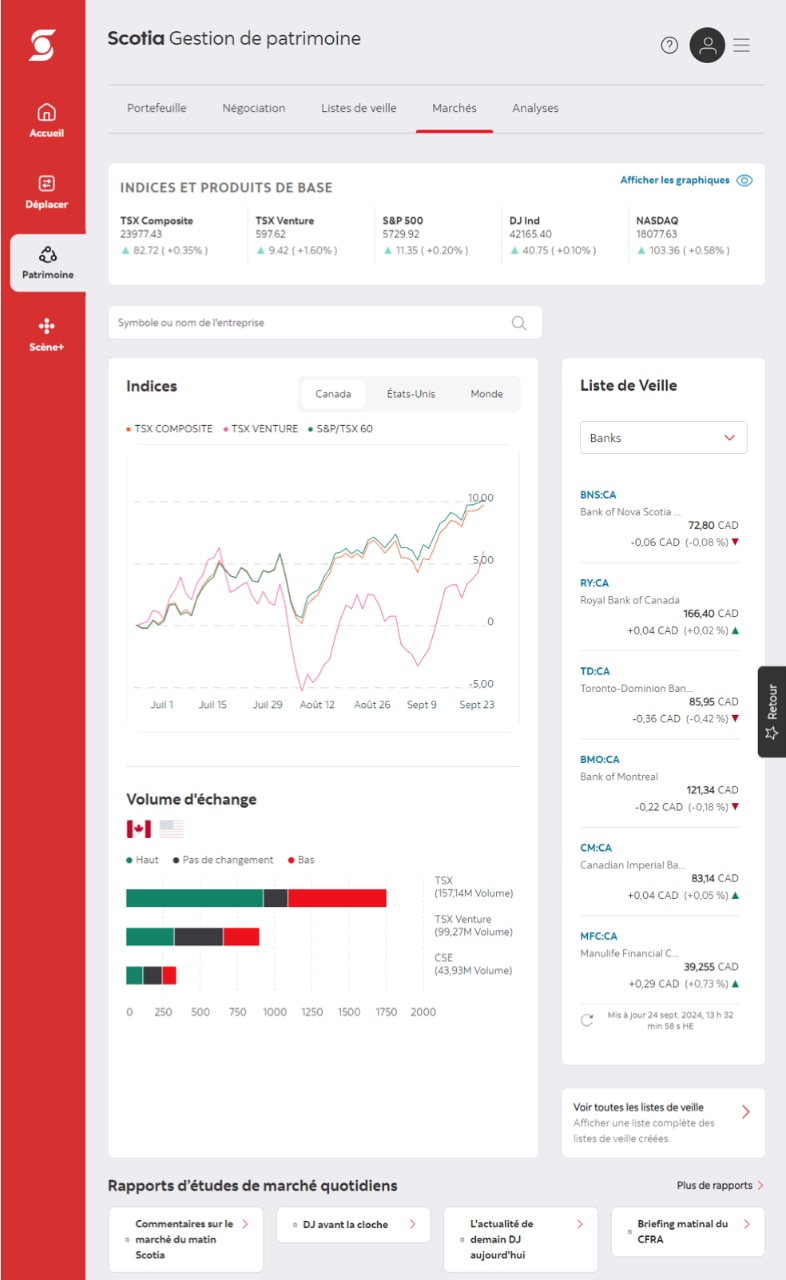Open the RY:CA ticker link
Viewport: 786px width, 1280px height.
point(594,583)
